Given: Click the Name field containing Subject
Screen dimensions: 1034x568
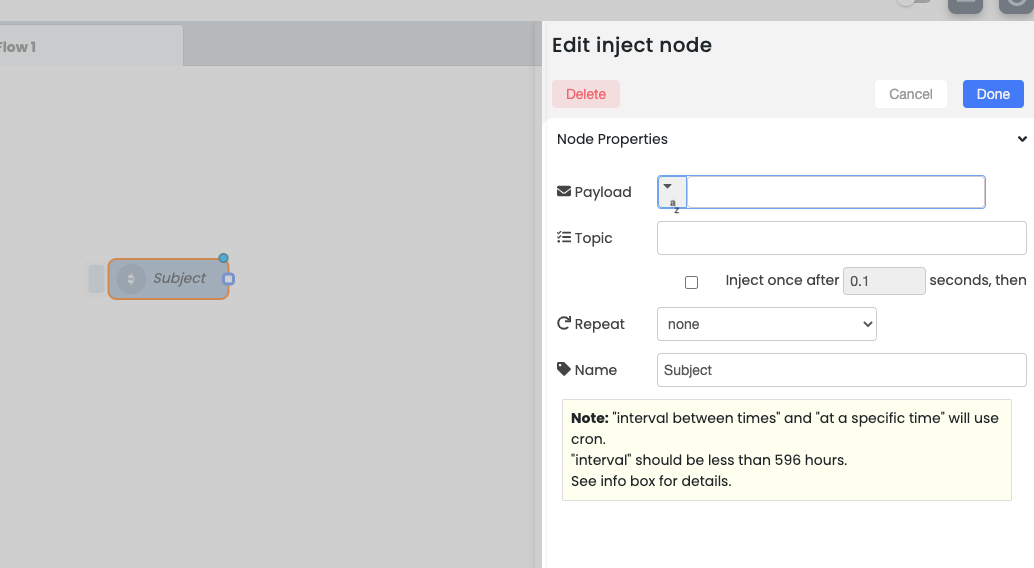Looking at the screenshot, I should [841, 370].
